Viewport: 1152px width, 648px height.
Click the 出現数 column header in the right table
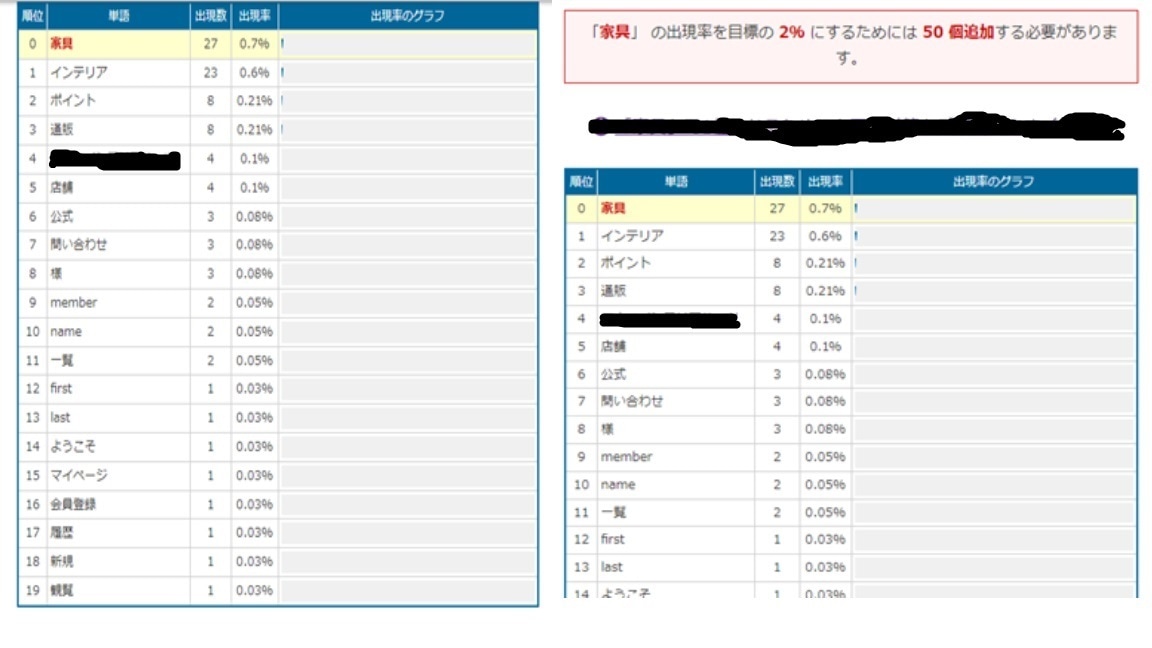pos(777,181)
